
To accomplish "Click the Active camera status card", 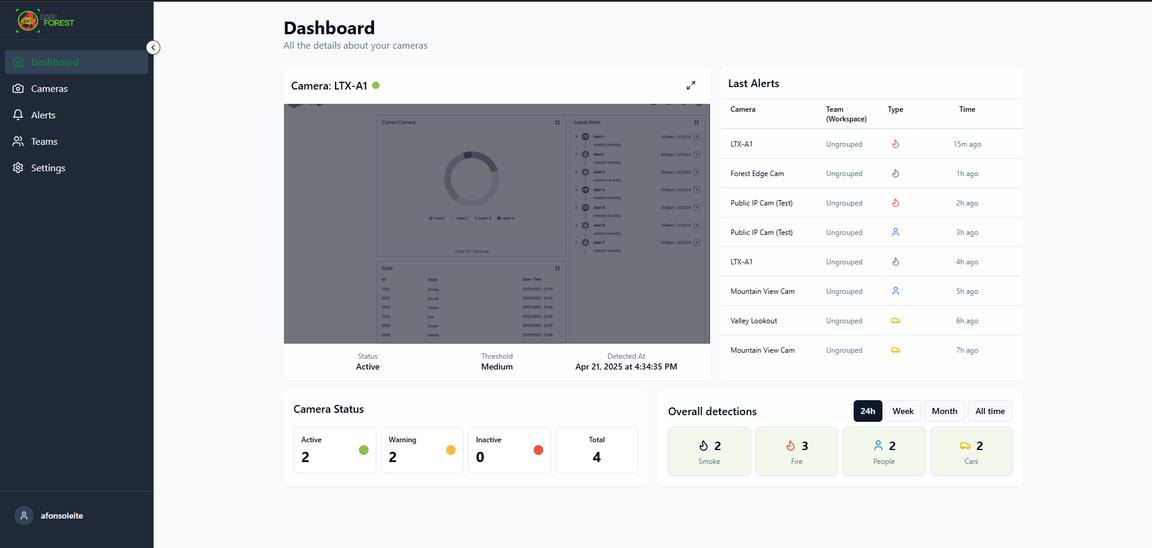I will point(334,450).
